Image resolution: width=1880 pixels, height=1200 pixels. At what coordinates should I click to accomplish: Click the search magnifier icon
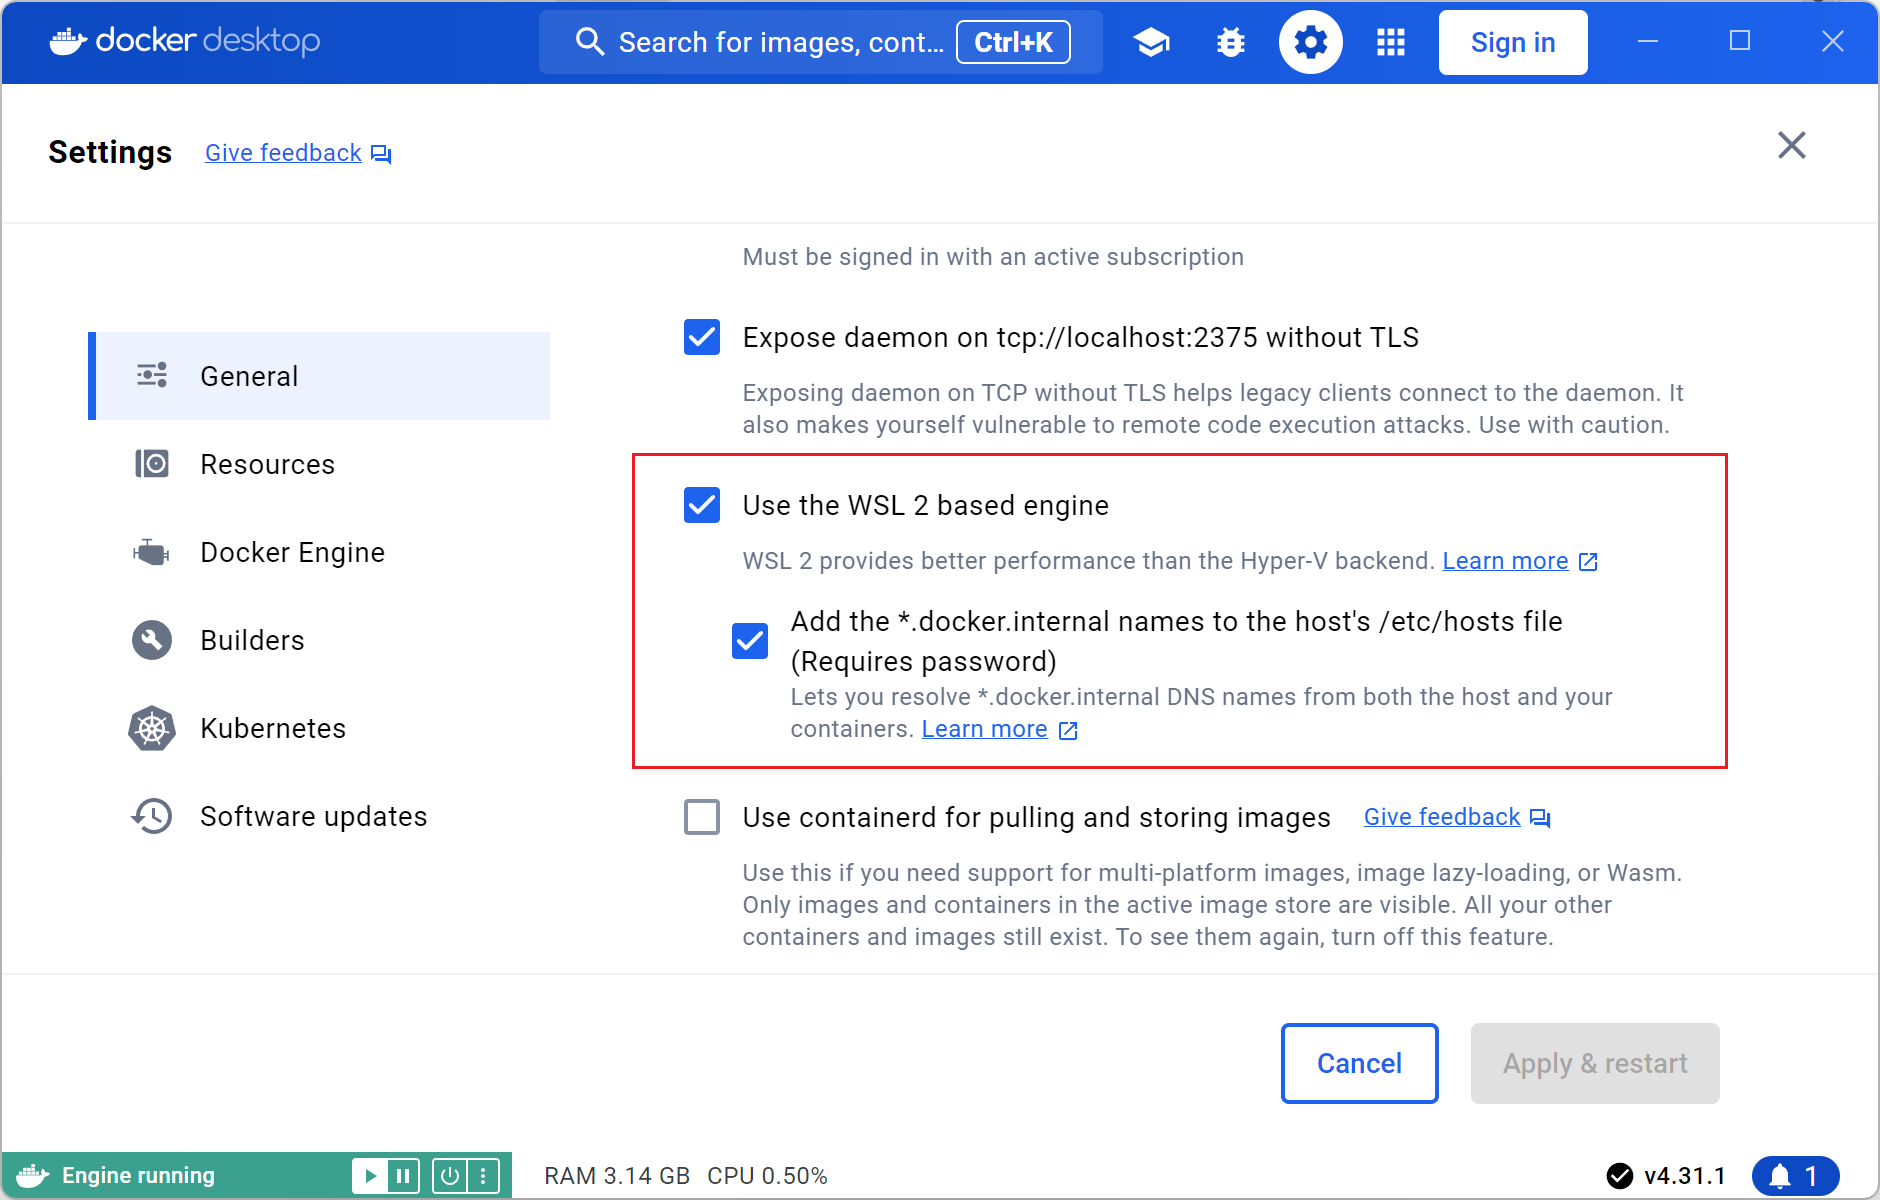[590, 42]
